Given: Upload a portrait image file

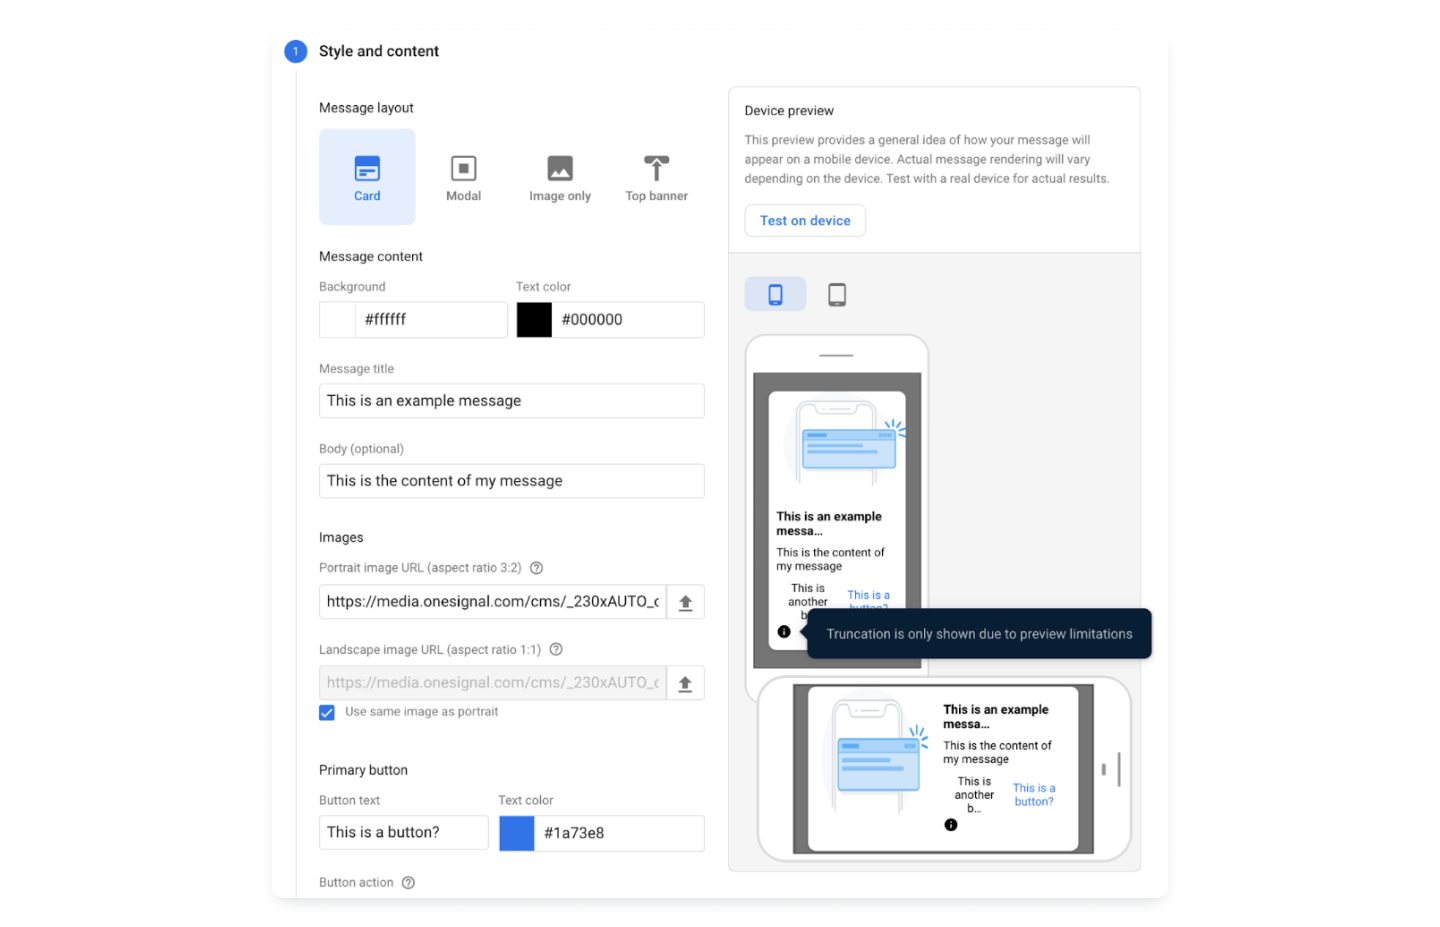Looking at the screenshot, I should coord(686,601).
